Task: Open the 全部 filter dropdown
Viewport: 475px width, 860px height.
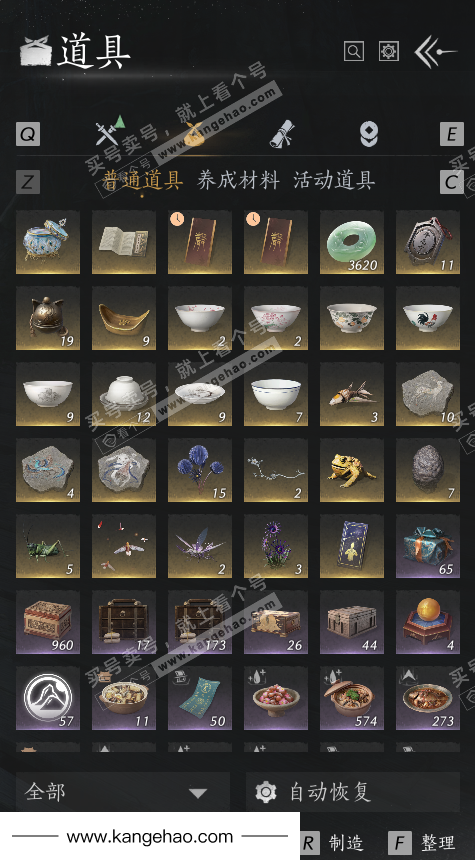Action: [x=123, y=792]
